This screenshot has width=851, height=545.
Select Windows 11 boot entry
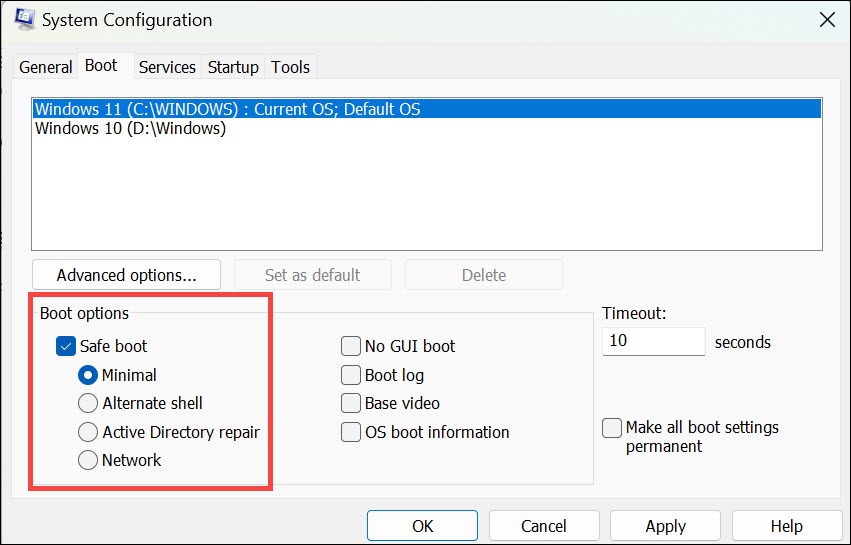tap(227, 109)
